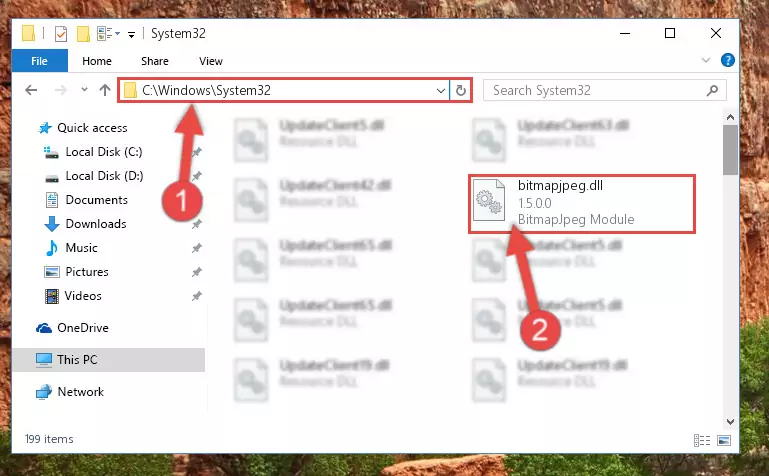
Task: Open the File menu
Action: [39, 61]
